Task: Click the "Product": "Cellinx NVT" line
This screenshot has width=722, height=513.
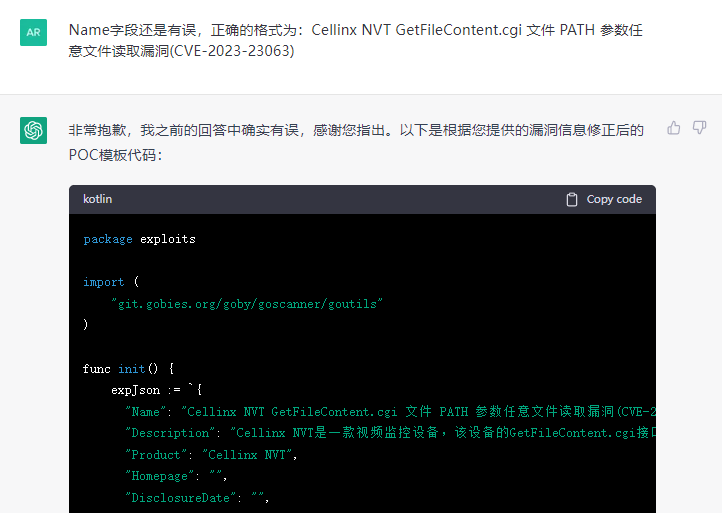Action: pos(211,455)
